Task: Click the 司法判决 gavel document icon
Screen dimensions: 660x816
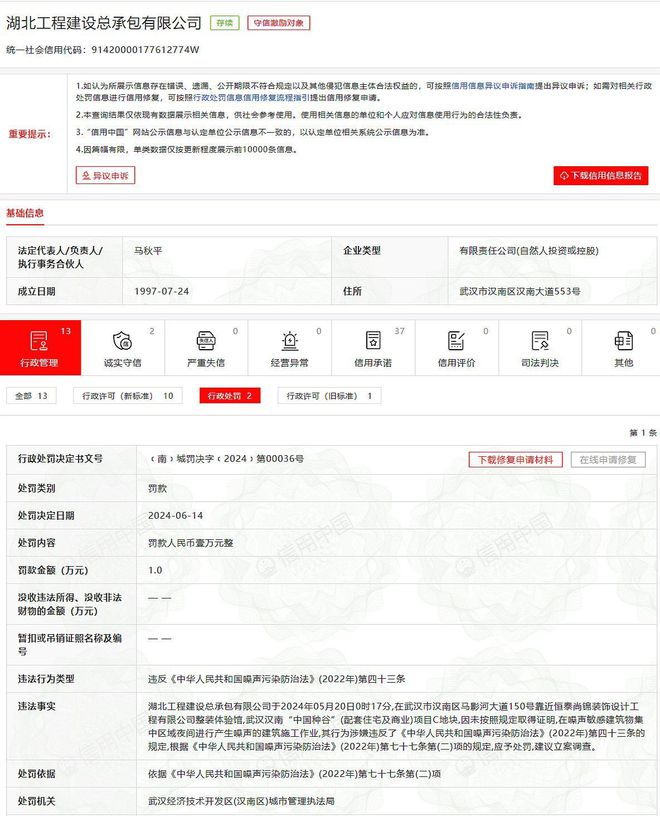Action: point(540,341)
